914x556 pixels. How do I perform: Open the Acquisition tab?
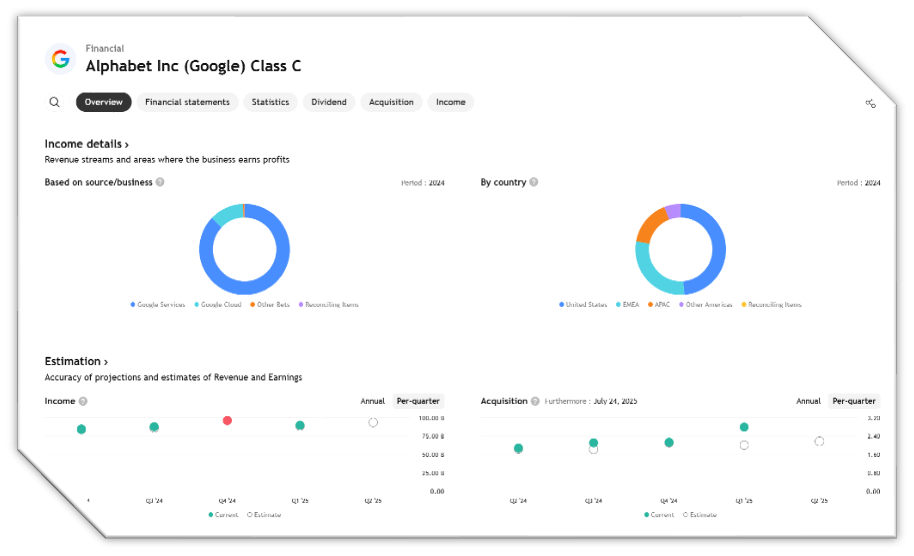[x=391, y=102]
